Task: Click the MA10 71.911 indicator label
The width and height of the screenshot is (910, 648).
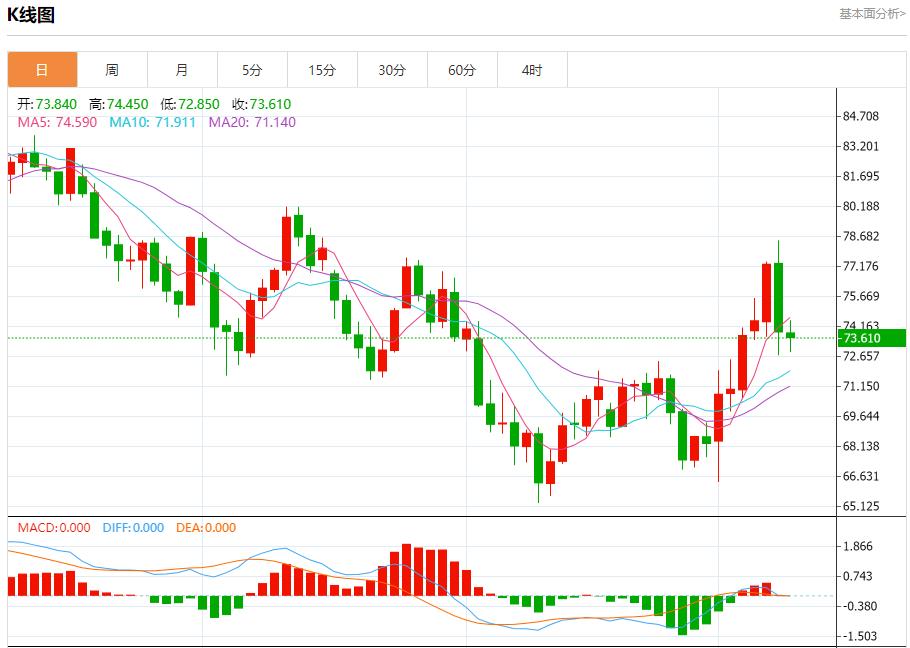Action: point(153,122)
